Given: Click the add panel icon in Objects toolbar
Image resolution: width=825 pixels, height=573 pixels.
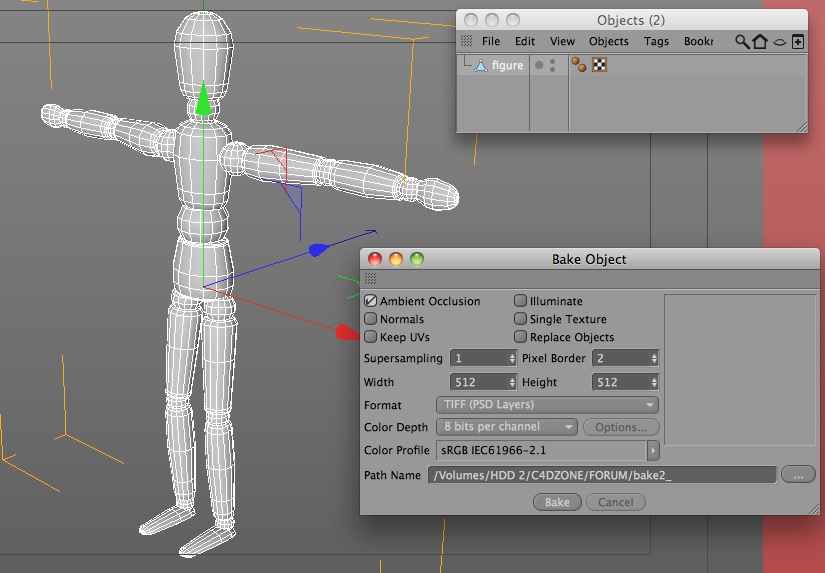Looking at the screenshot, I should (x=798, y=42).
